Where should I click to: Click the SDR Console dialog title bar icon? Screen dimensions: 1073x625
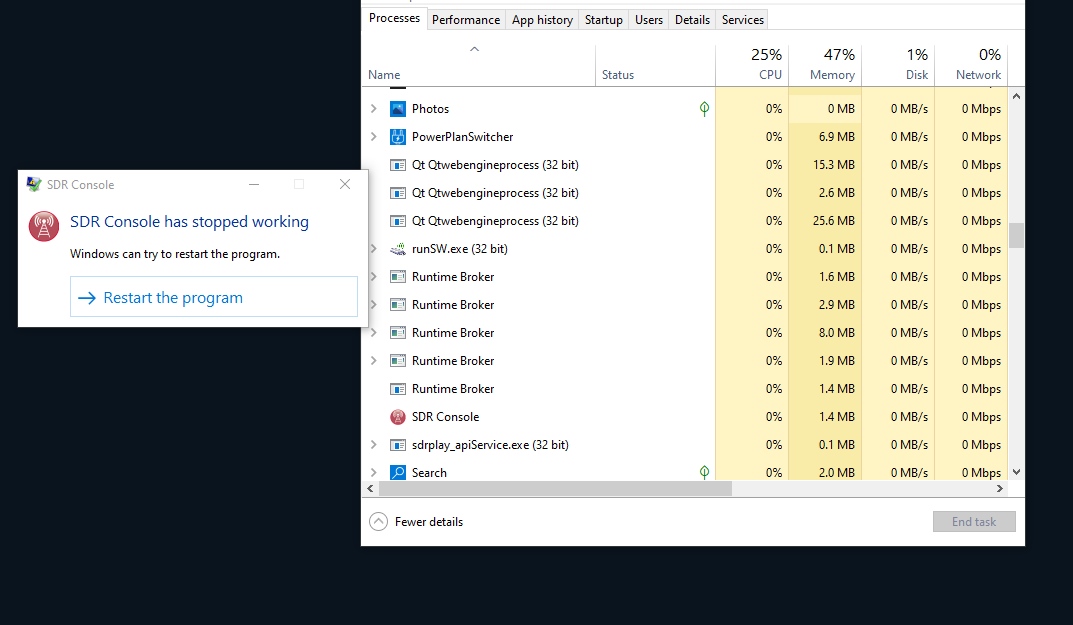[x=34, y=184]
